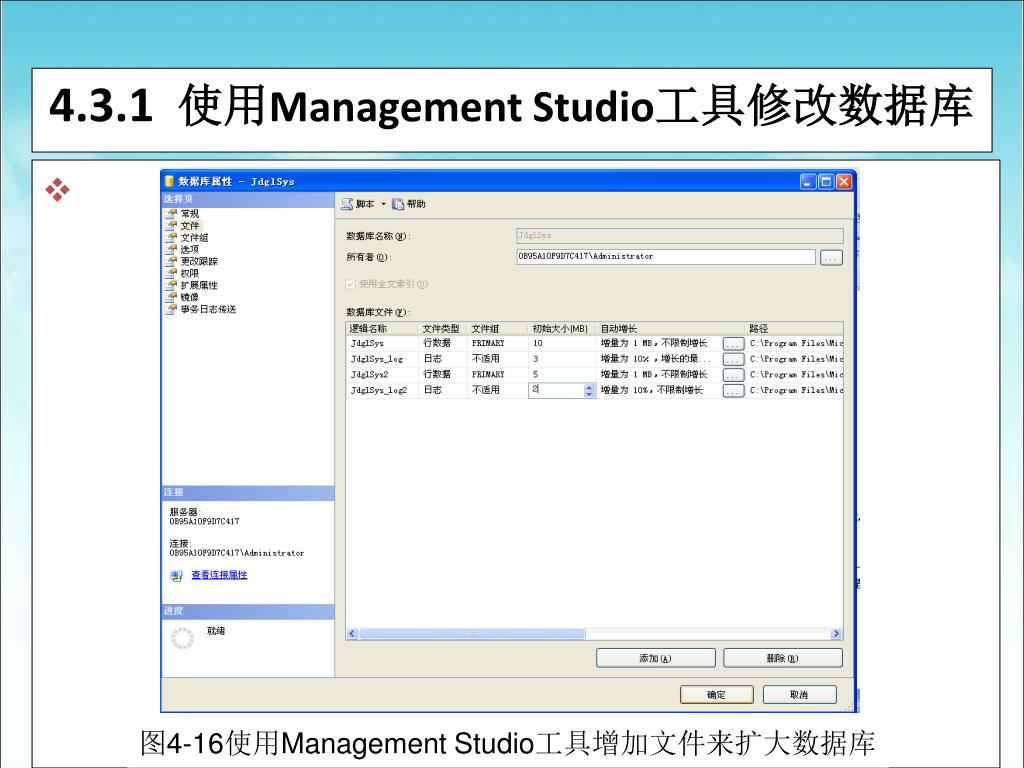Viewport: 1024px width, 768px height.
Task: Open the 扩展属性 page
Action: [199, 285]
